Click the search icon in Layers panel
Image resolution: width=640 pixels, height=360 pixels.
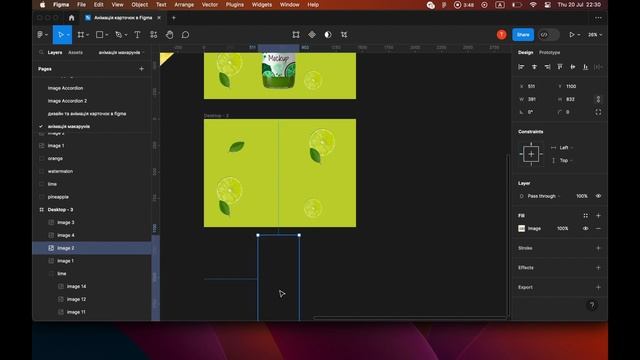click(41, 52)
